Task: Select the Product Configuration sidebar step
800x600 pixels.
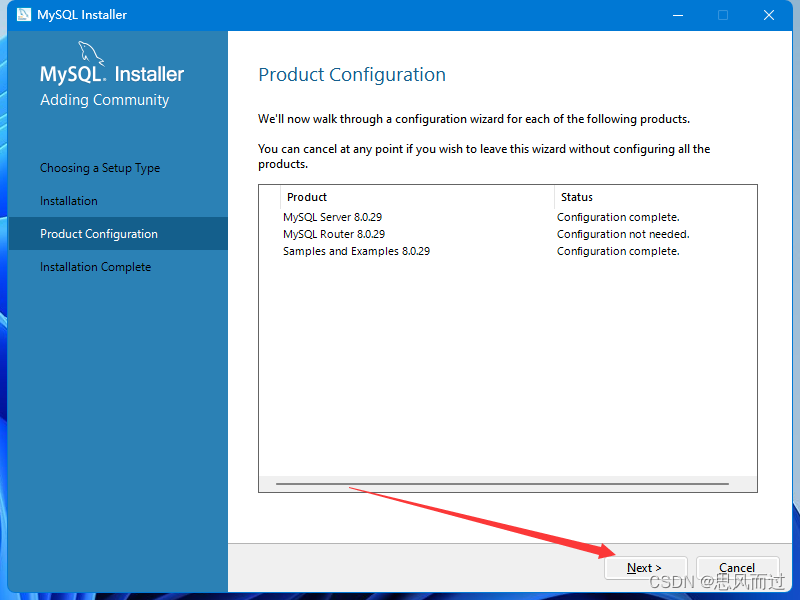Action: [x=118, y=234]
